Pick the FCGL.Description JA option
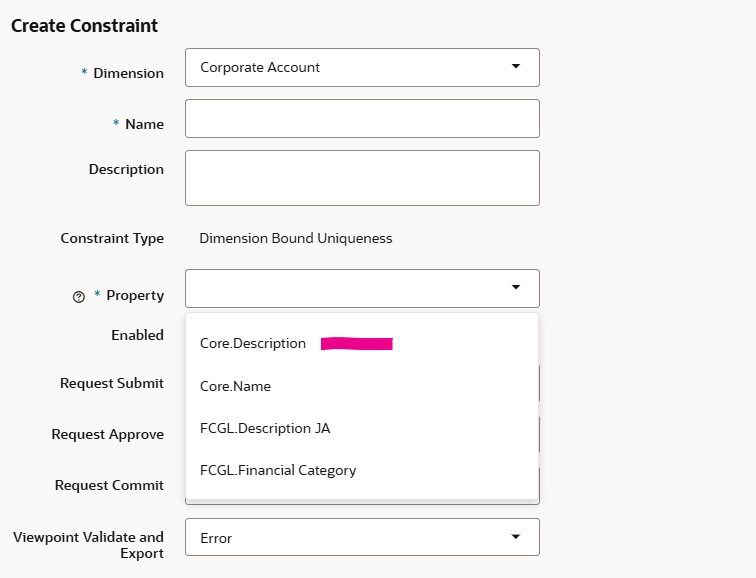The height and width of the screenshot is (578, 756). (x=265, y=428)
